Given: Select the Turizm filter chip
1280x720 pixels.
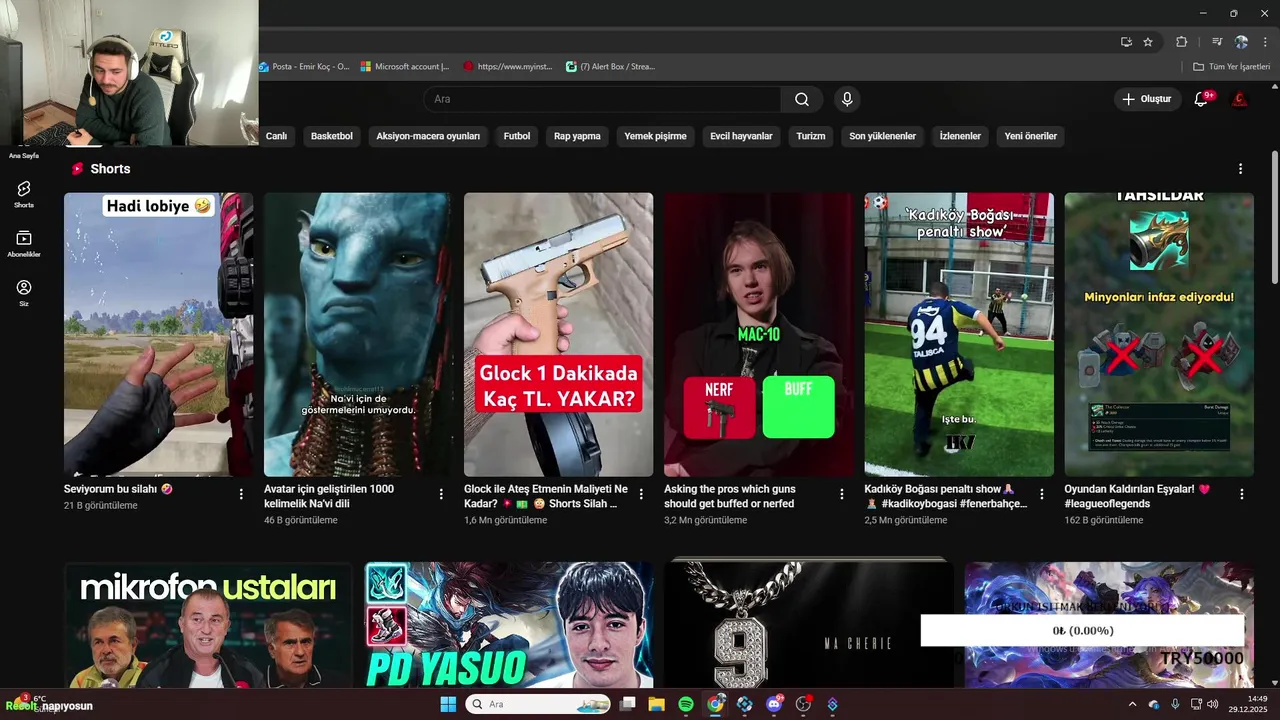Looking at the screenshot, I should point(811,136).
